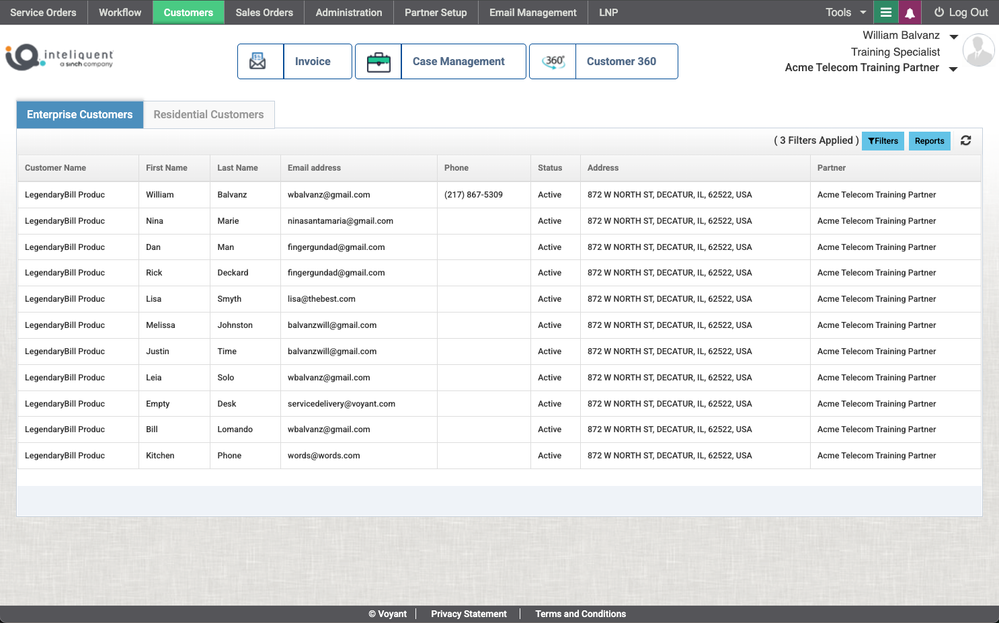The image size is (999, 623).
Task: Click the user profile avatar
Action: (978, 51)
